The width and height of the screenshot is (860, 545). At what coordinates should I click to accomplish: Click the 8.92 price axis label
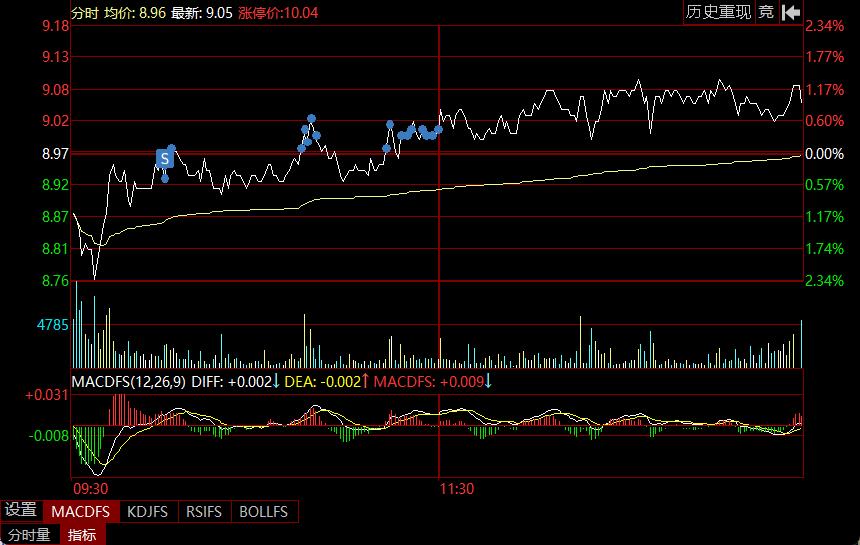(x=56, y=185)
